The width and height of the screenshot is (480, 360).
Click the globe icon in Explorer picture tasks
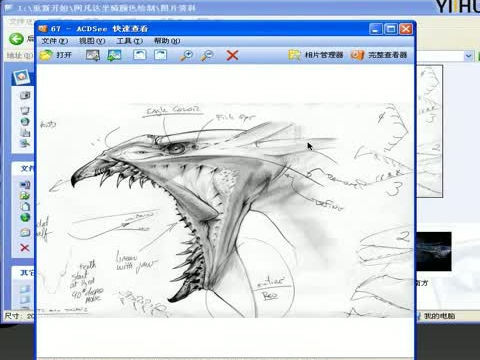25,121
